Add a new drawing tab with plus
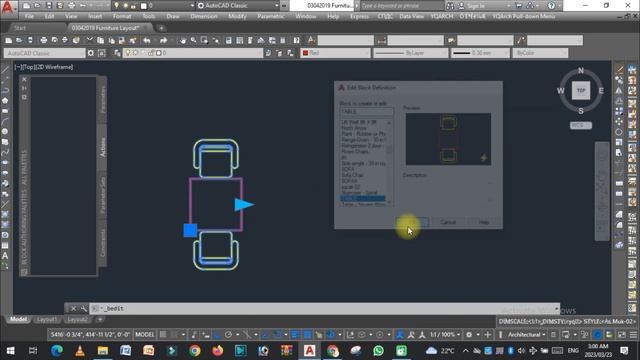The width and height of the screenshot is (640, 360). [161, 28]
